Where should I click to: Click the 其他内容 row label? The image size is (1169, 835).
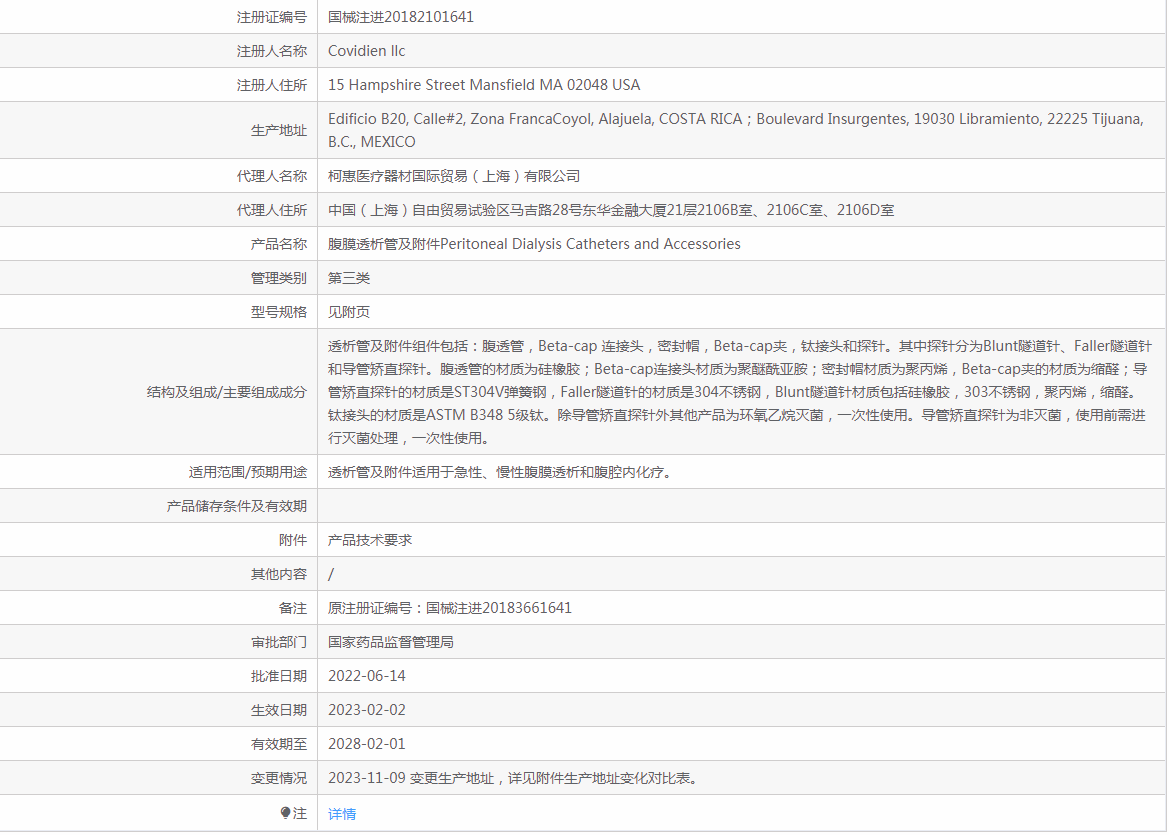(279, 574)
